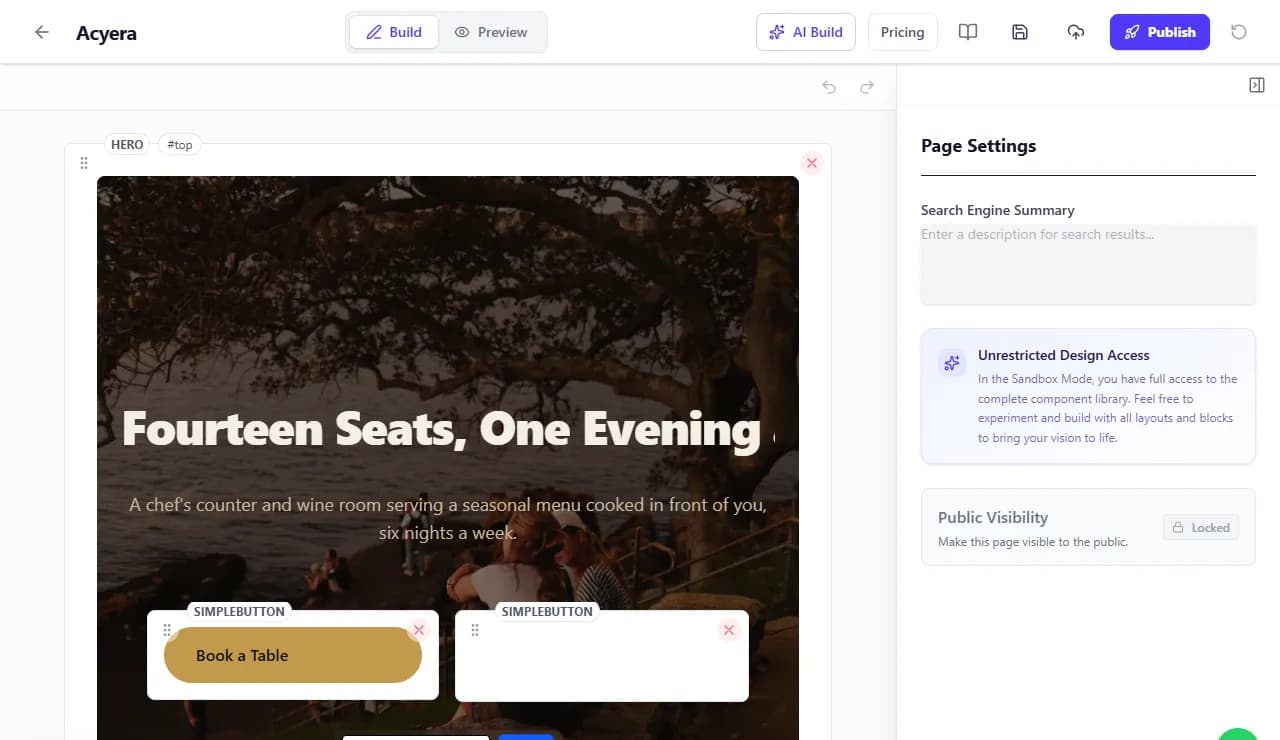
Task: Collapse the Page Settings side panel
Action: 1257,86
